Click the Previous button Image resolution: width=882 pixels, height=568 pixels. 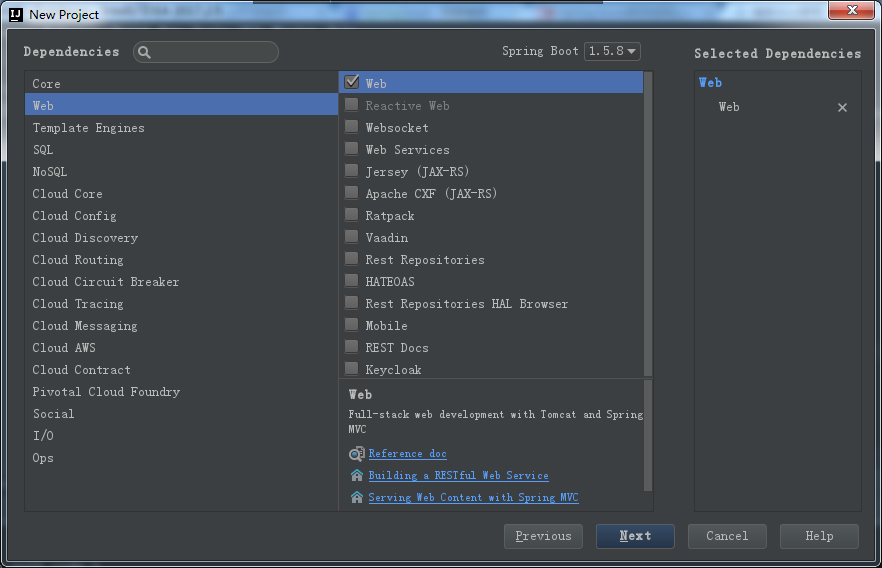(543, 536)
